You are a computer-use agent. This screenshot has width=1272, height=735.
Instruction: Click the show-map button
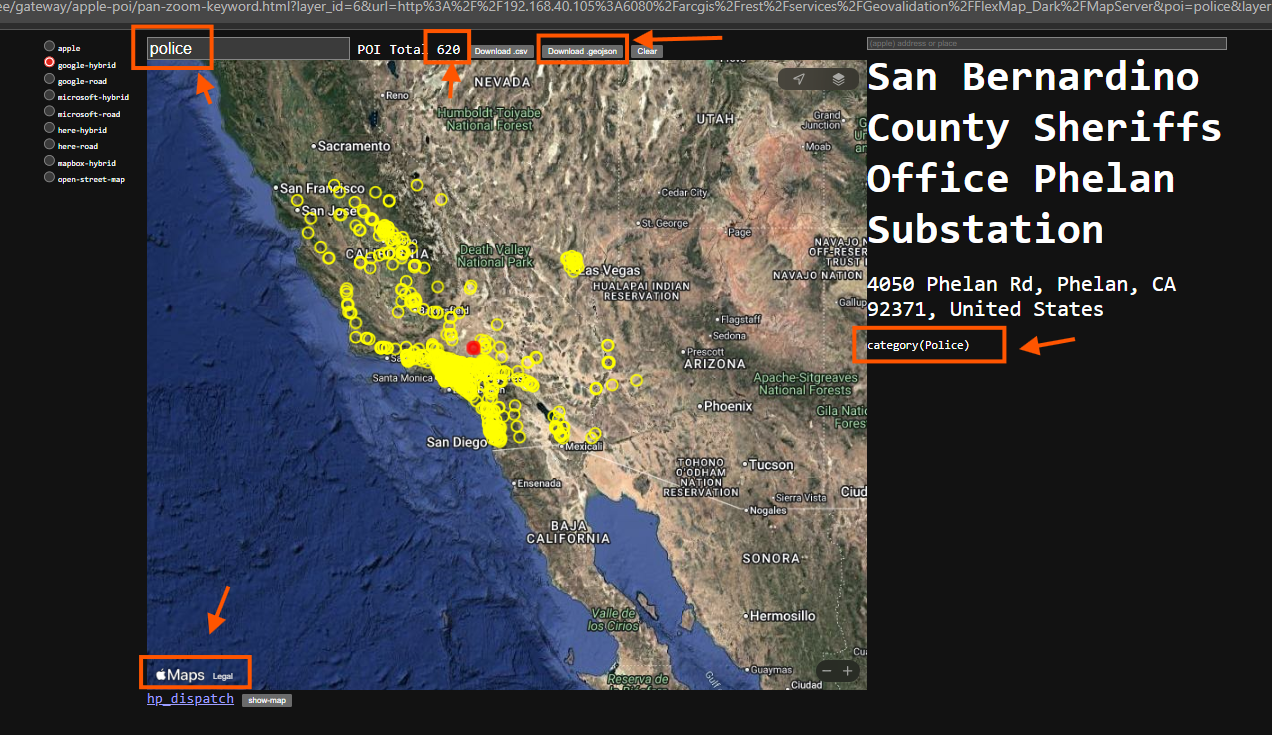coord(267,700)
